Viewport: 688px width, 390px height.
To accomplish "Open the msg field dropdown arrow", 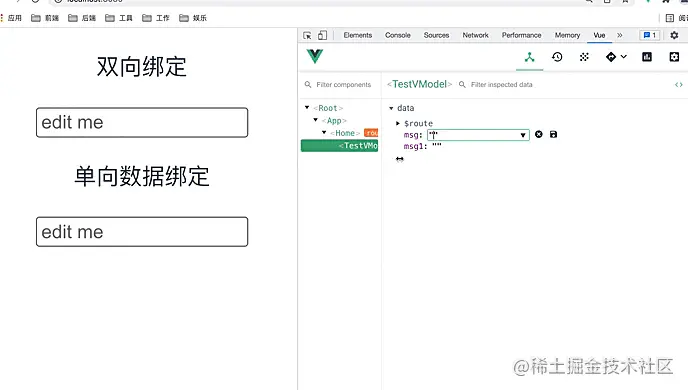I will click(x=523, y=135).
